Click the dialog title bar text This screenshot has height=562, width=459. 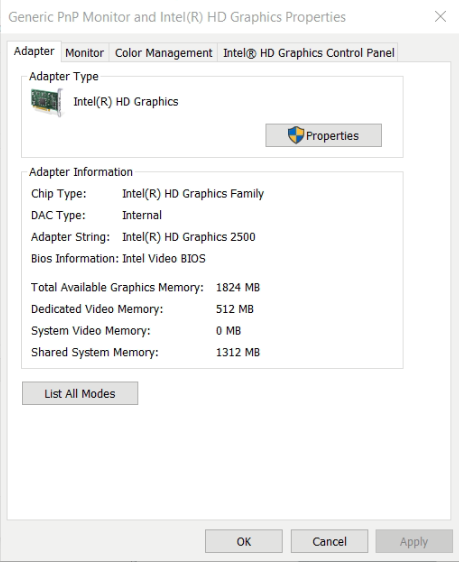(x=177, y=17)
